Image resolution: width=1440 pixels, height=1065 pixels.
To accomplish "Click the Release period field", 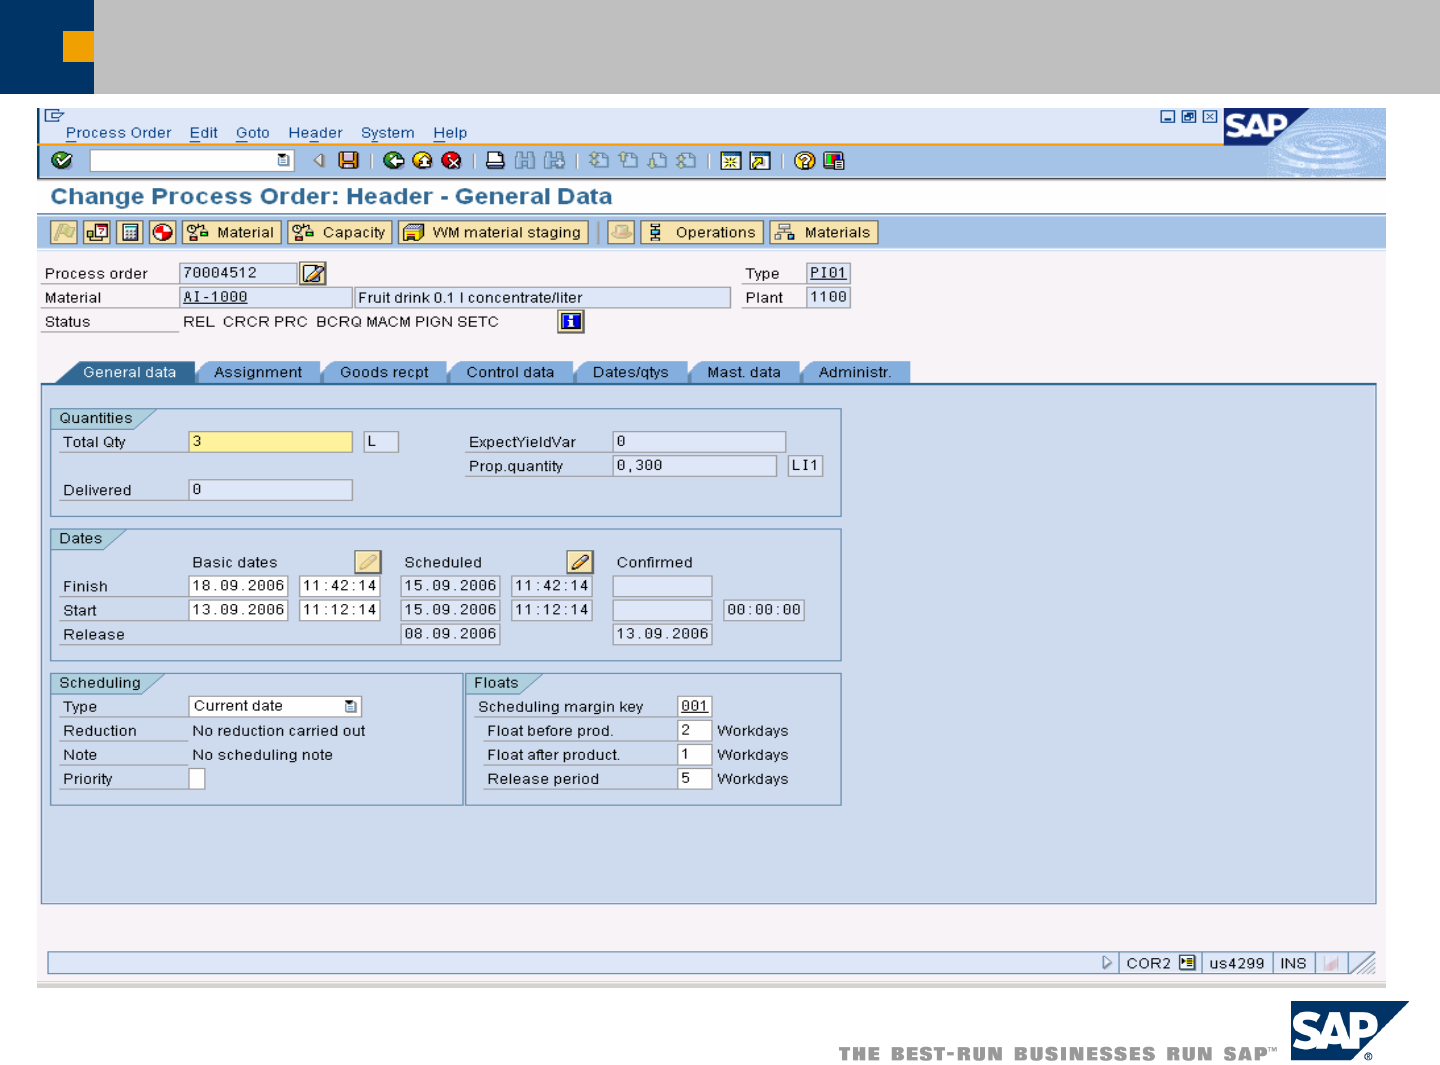I will pos(694,778).
